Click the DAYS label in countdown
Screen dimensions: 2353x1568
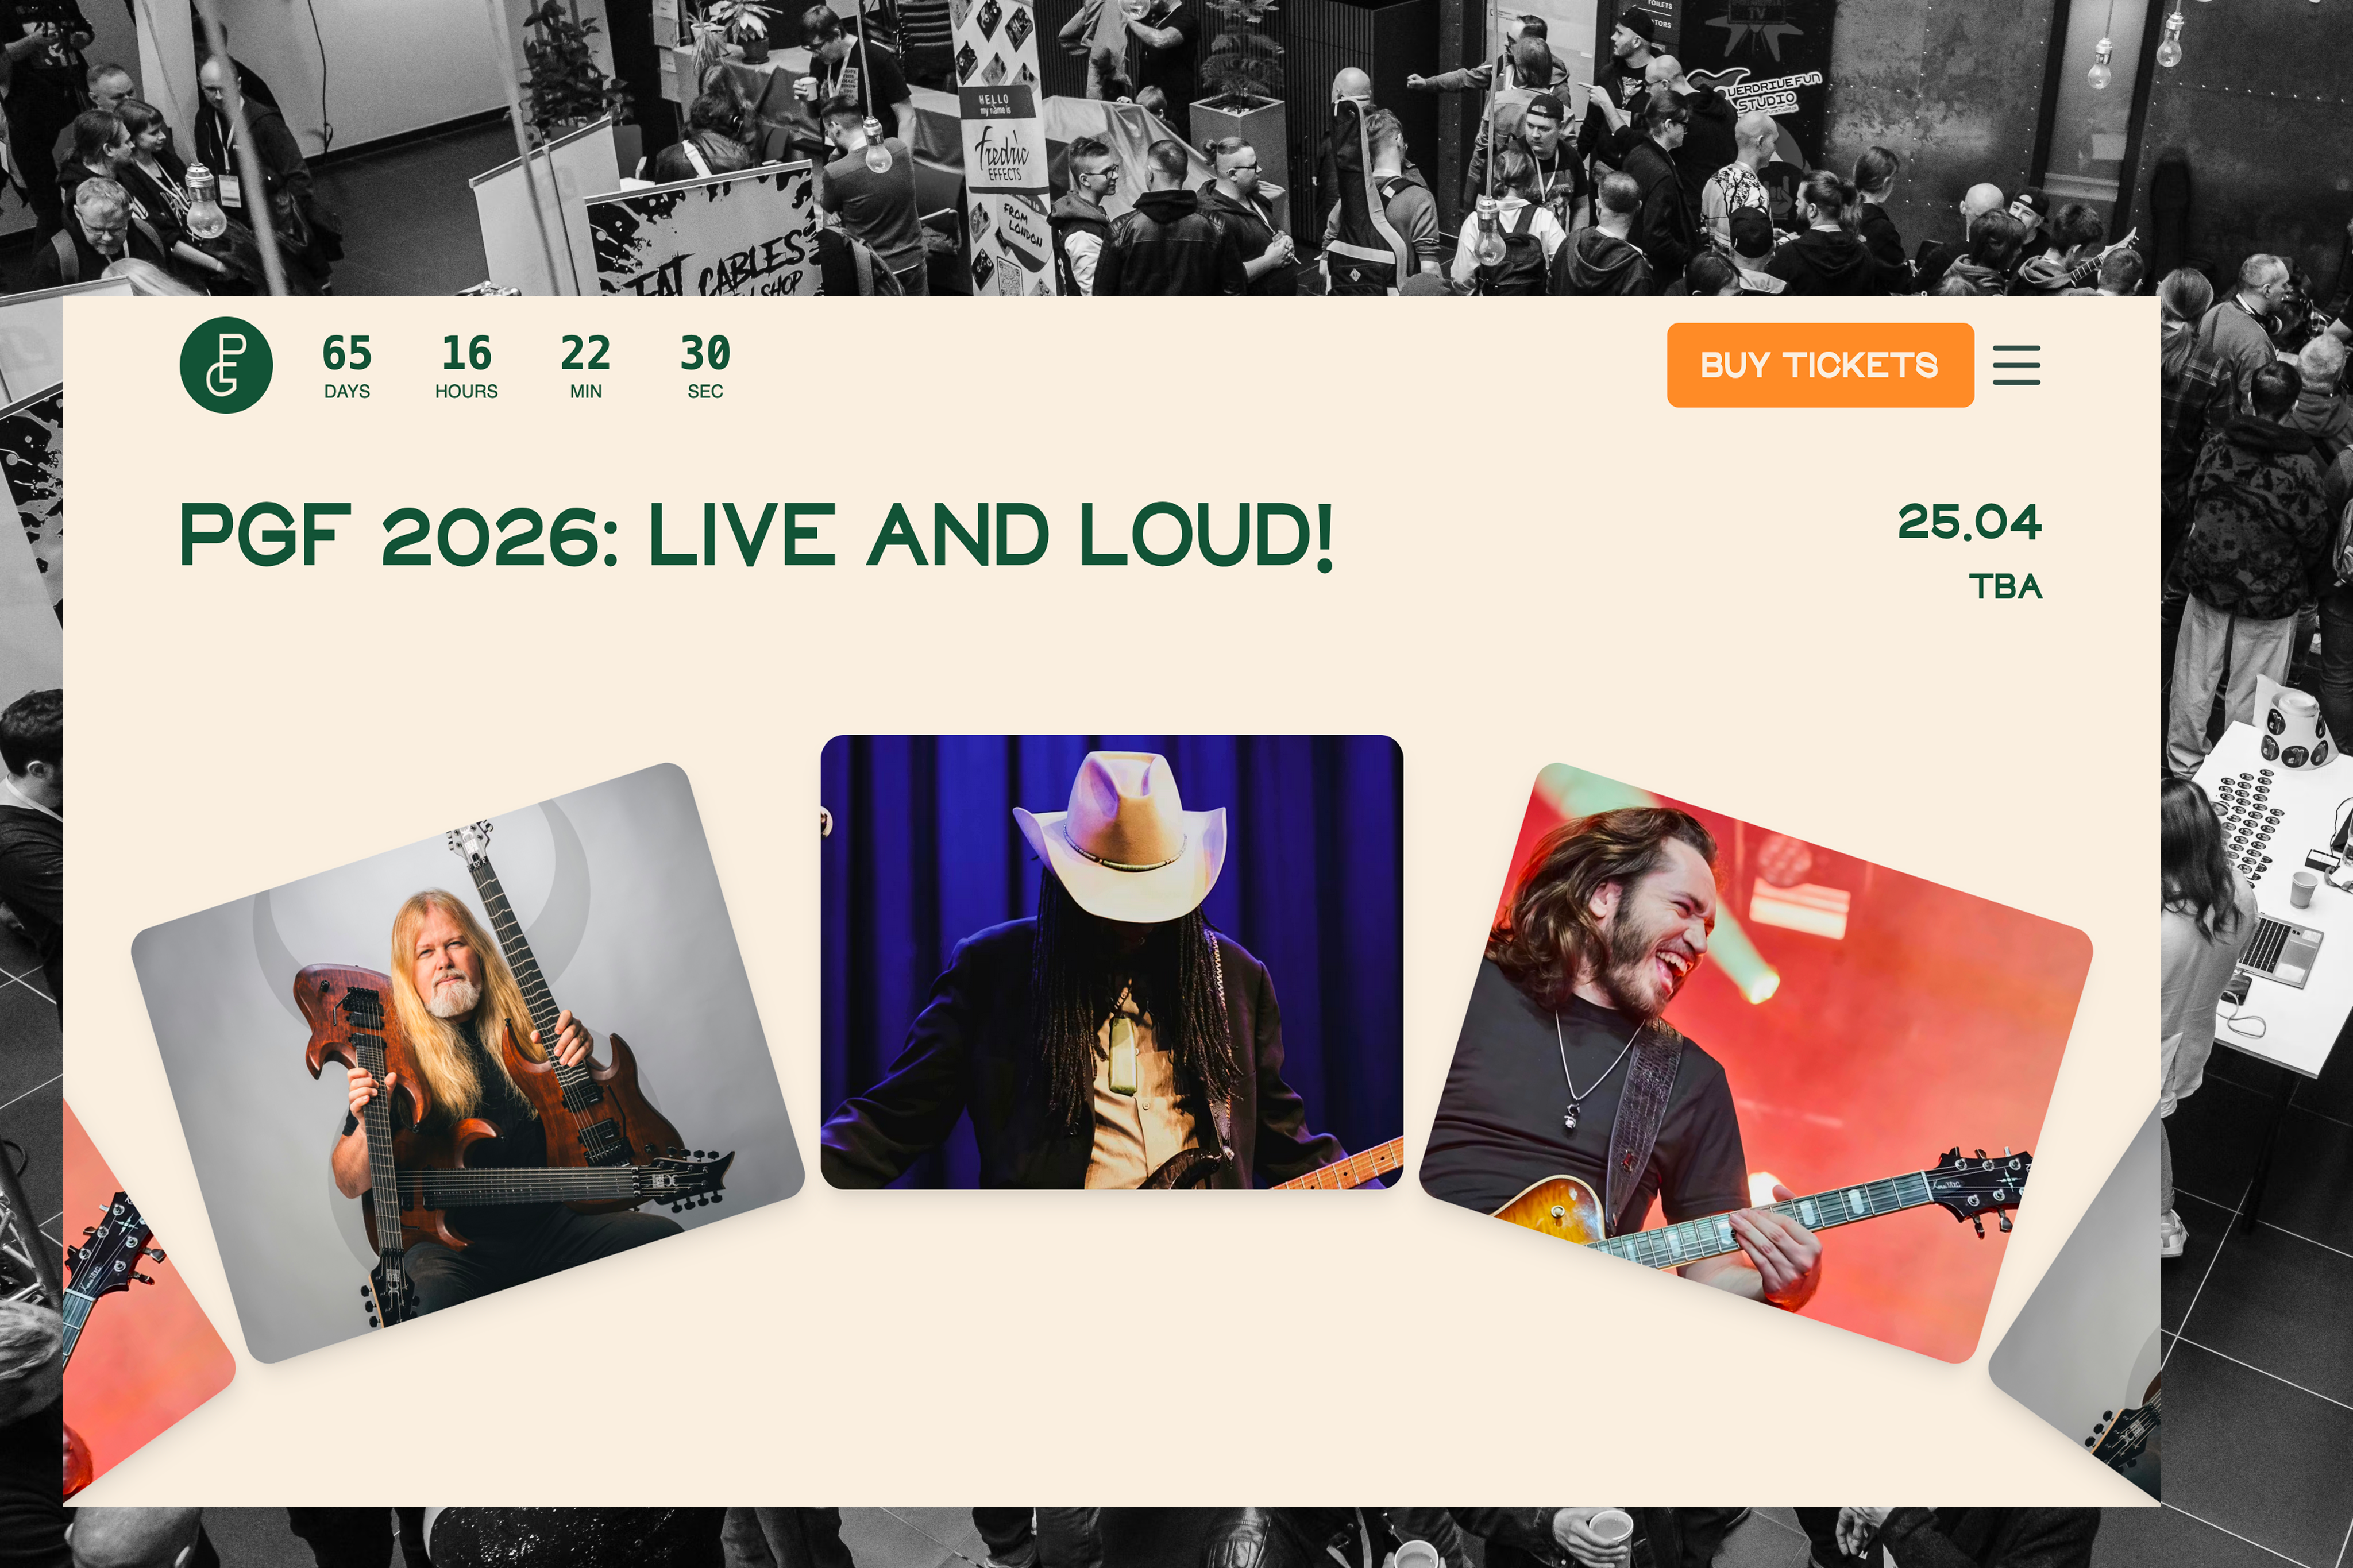point(347,391)
